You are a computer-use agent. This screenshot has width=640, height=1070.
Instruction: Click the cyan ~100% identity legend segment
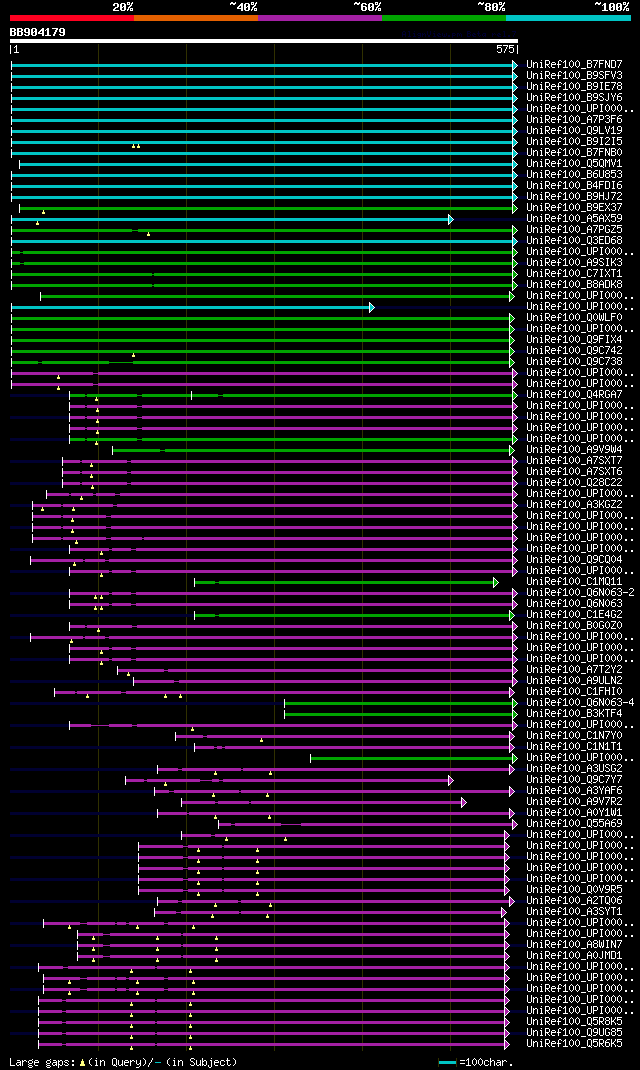pos(568,18)
